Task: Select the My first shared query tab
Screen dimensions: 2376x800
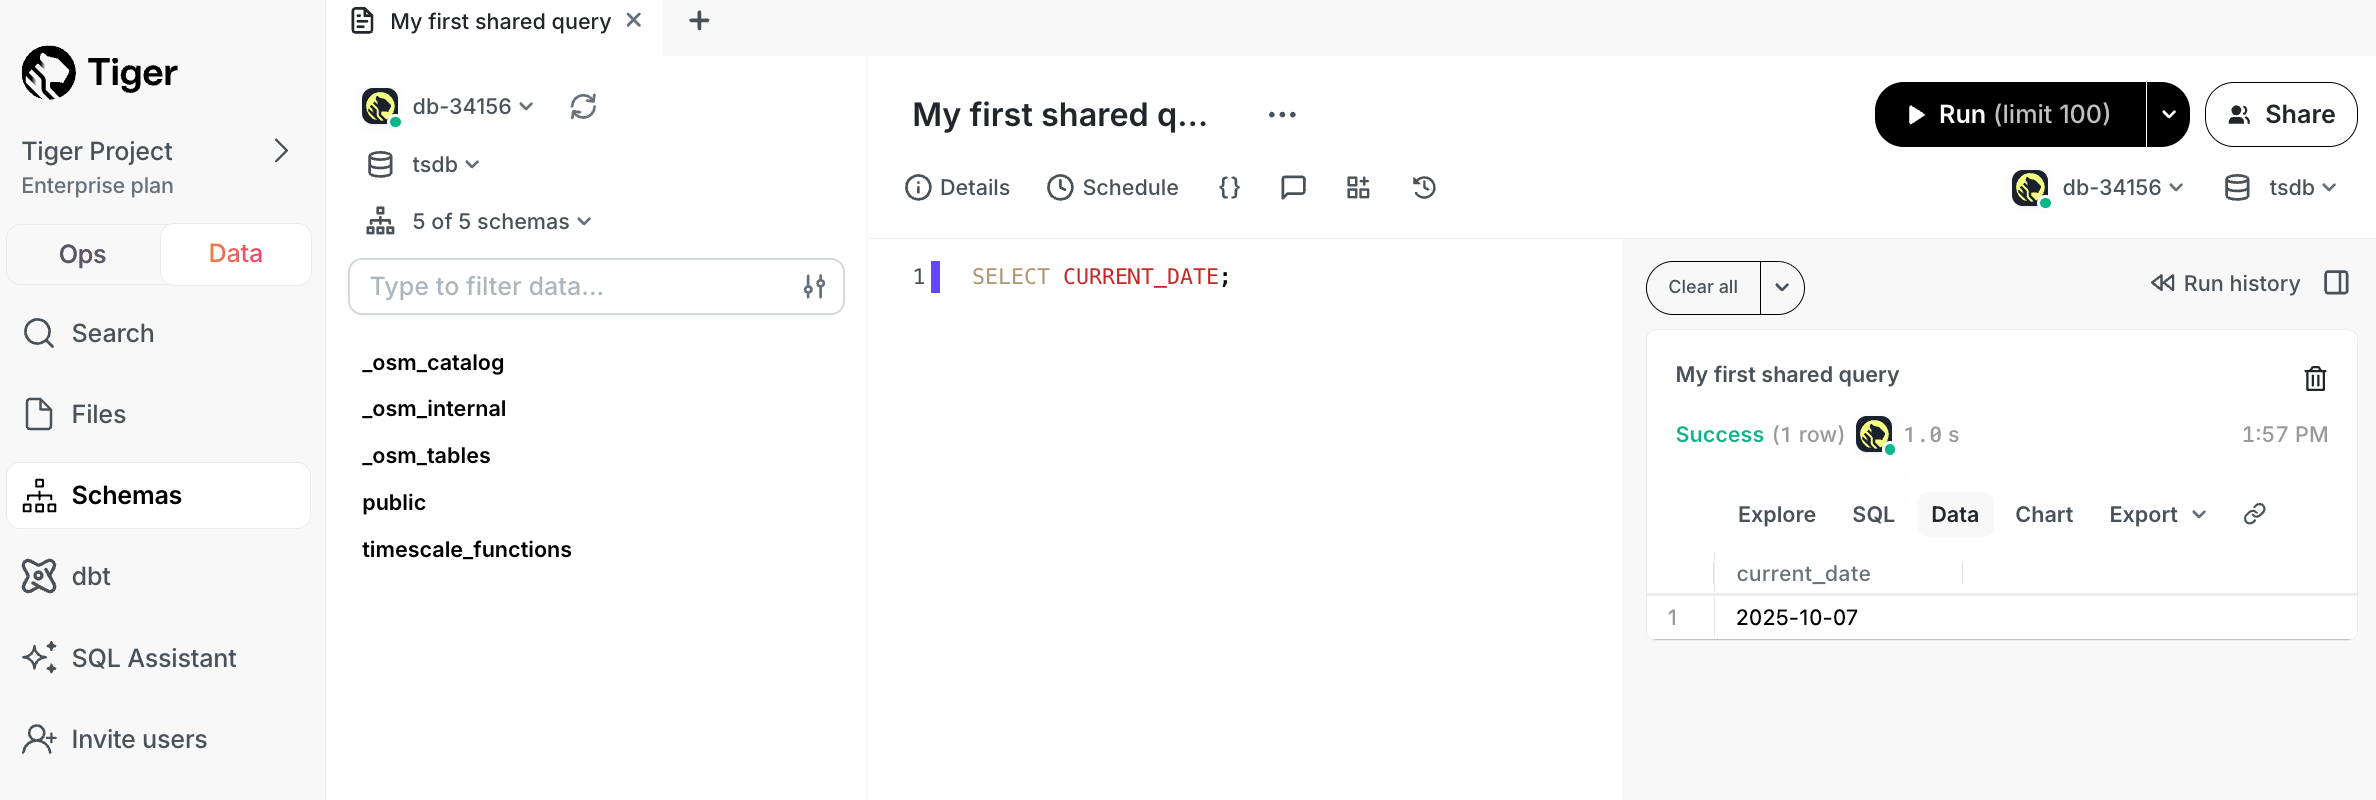Action: [496, 21]
